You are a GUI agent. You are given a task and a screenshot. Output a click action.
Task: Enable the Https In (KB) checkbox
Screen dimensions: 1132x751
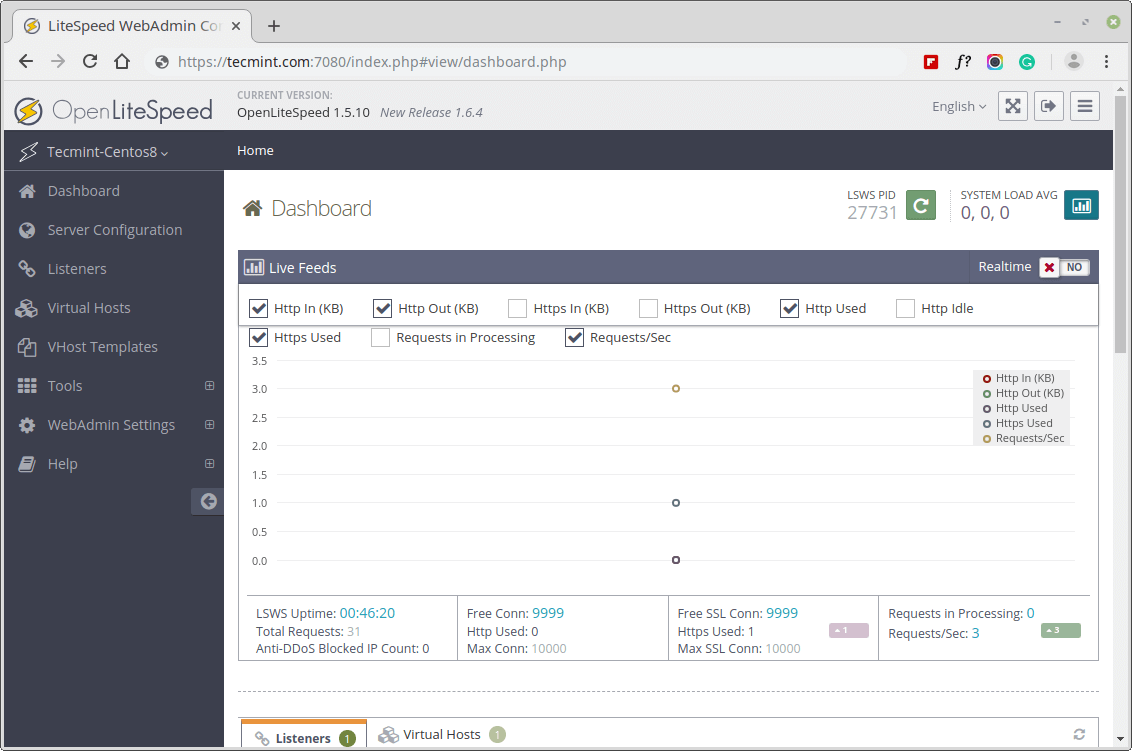pyautogui.click(x=517, y=308)
